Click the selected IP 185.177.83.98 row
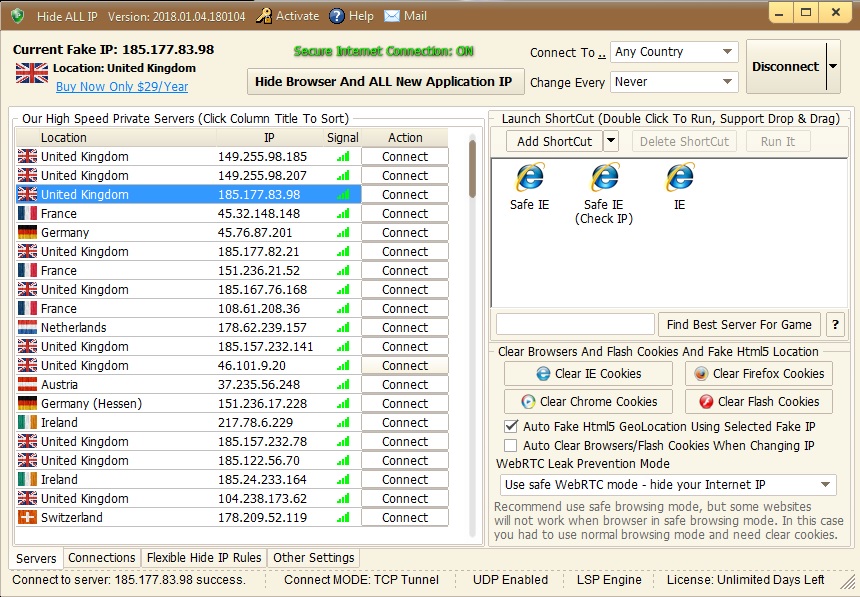The height and width of the screenshot is (597, 860). [188, 195]
